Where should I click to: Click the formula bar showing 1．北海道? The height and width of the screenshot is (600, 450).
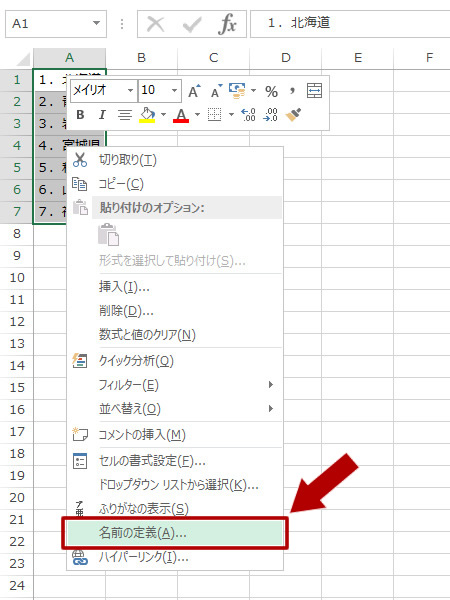tap(350, 24)
